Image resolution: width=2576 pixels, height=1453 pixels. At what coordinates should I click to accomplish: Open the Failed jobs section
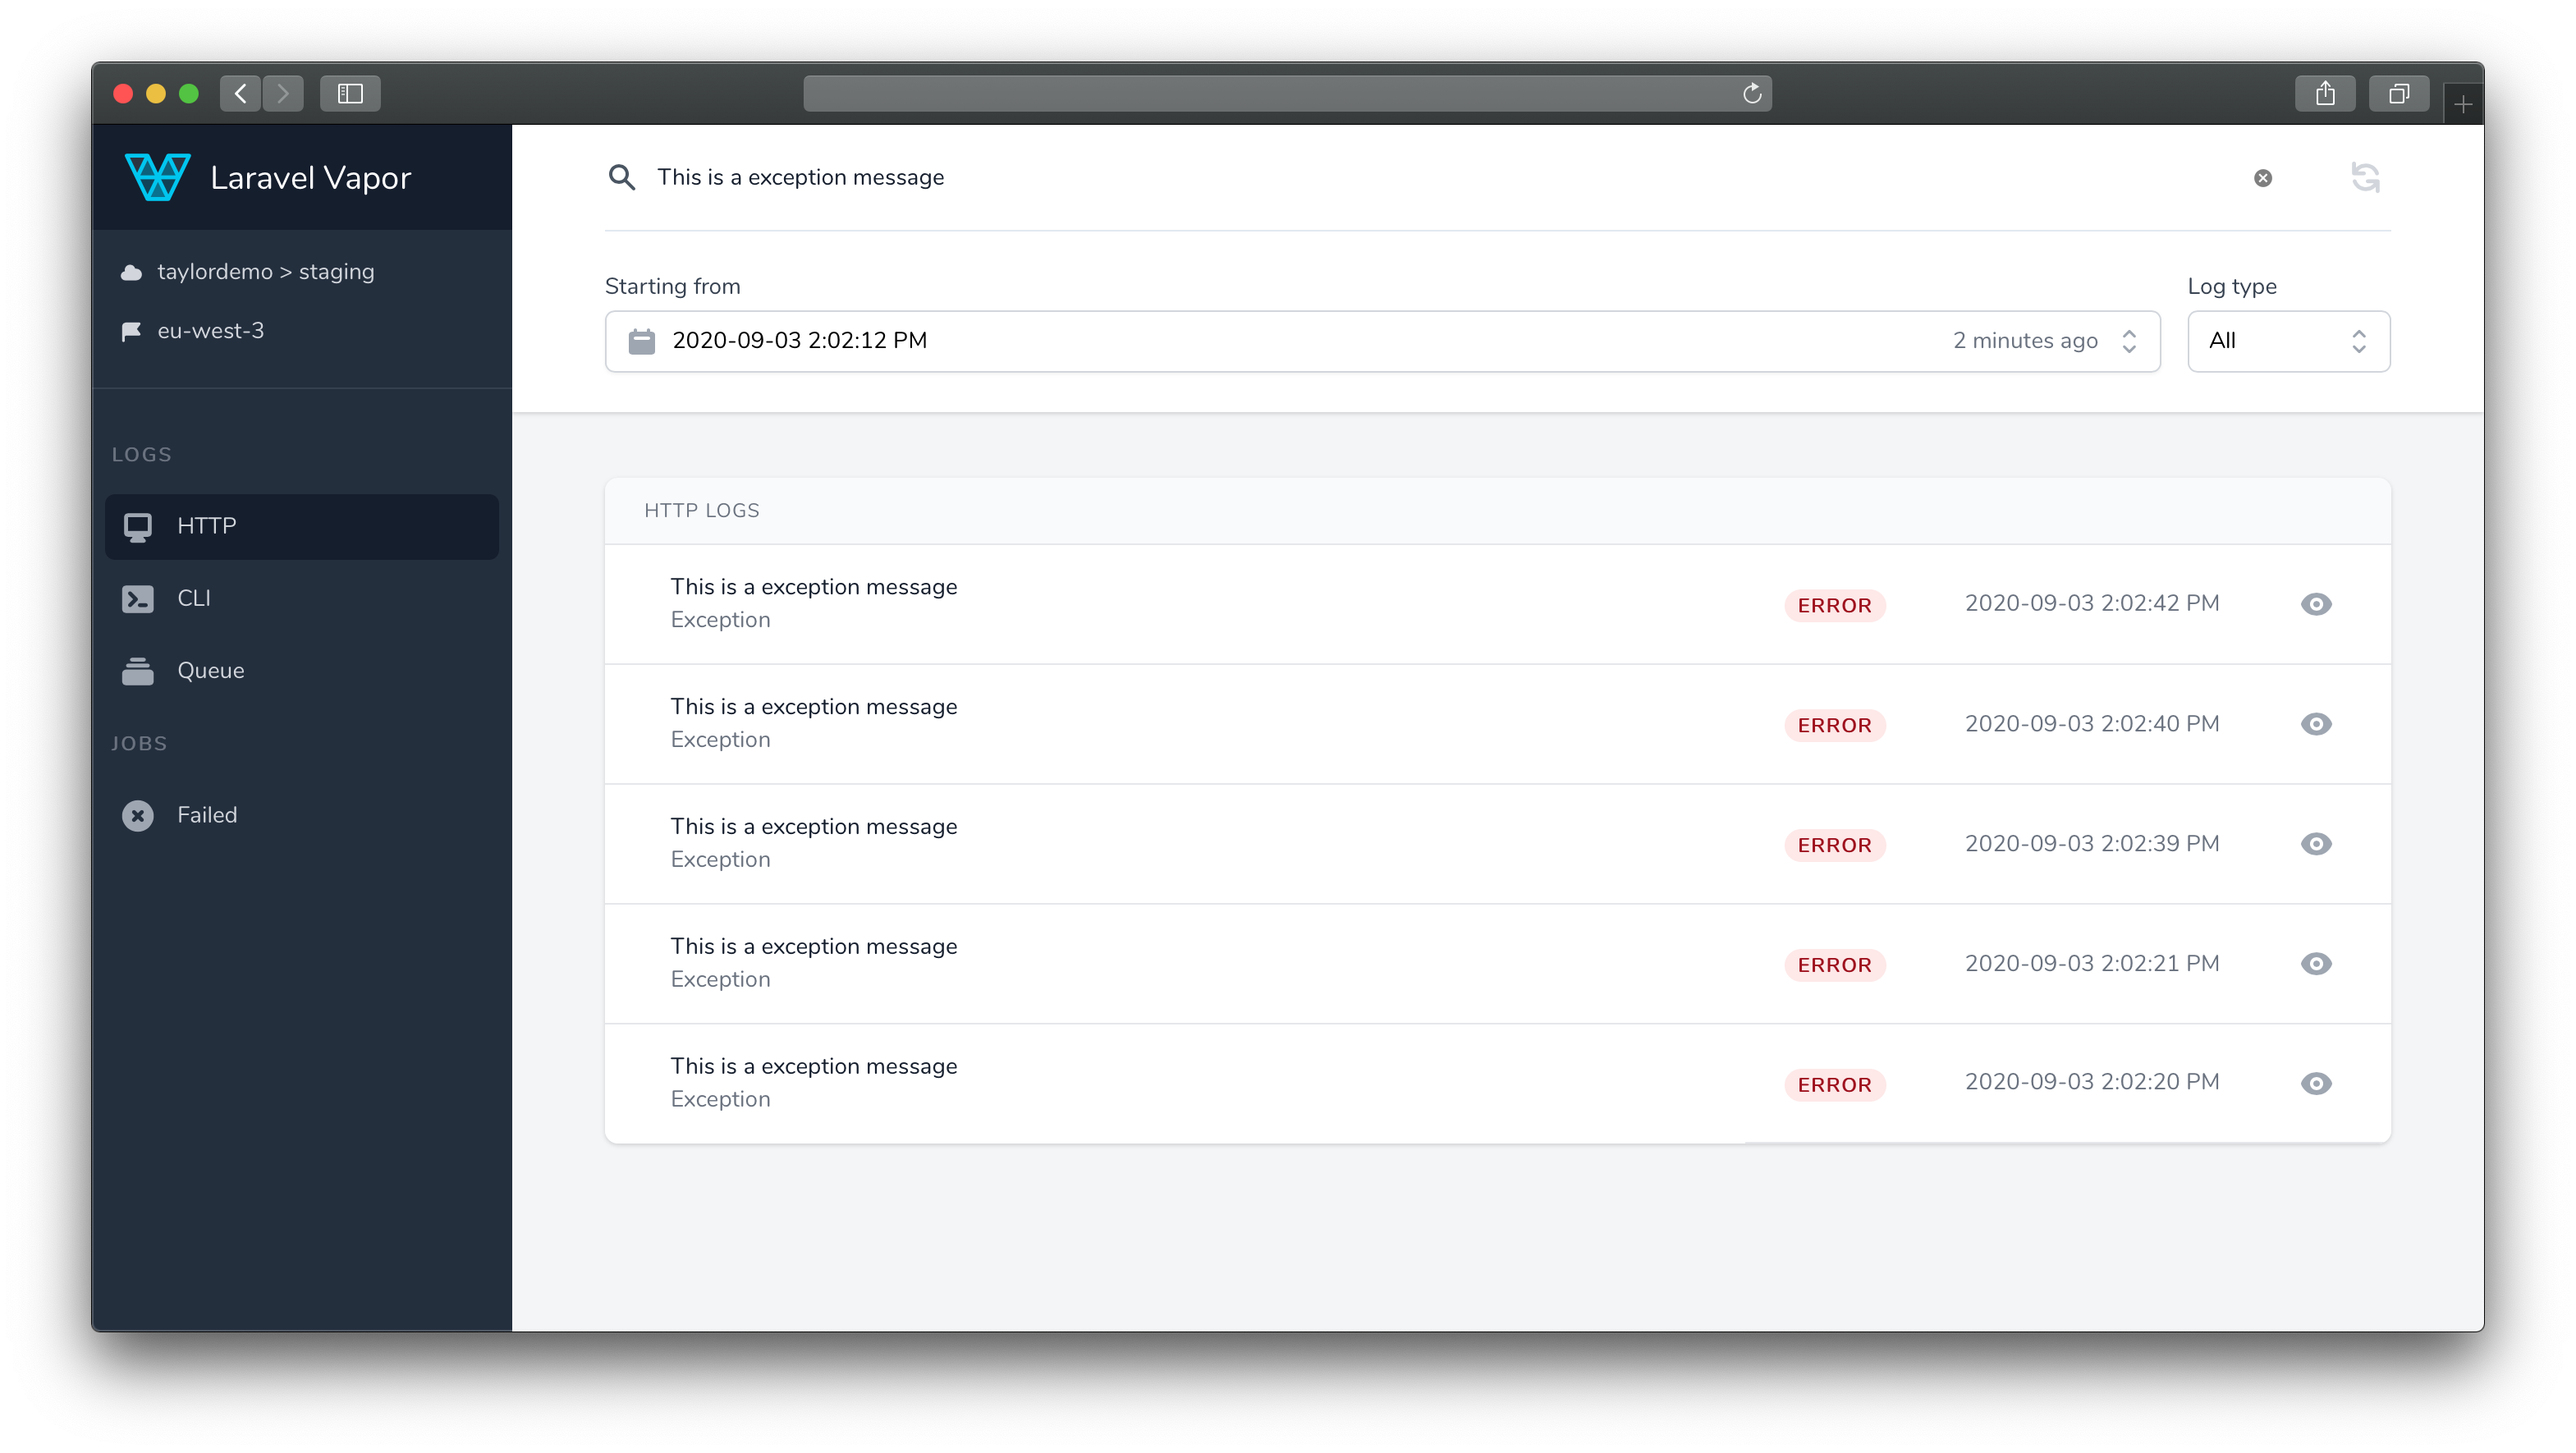[302, 815]
